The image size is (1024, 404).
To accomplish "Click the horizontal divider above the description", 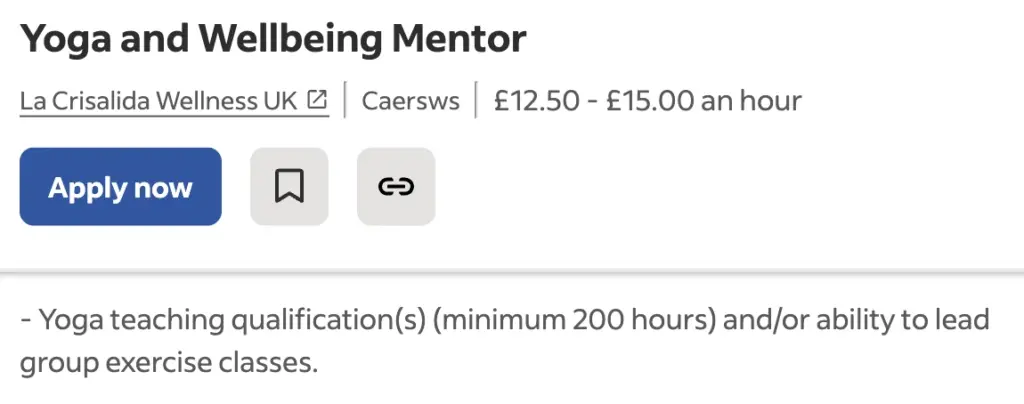I will [x=512, y=272].
